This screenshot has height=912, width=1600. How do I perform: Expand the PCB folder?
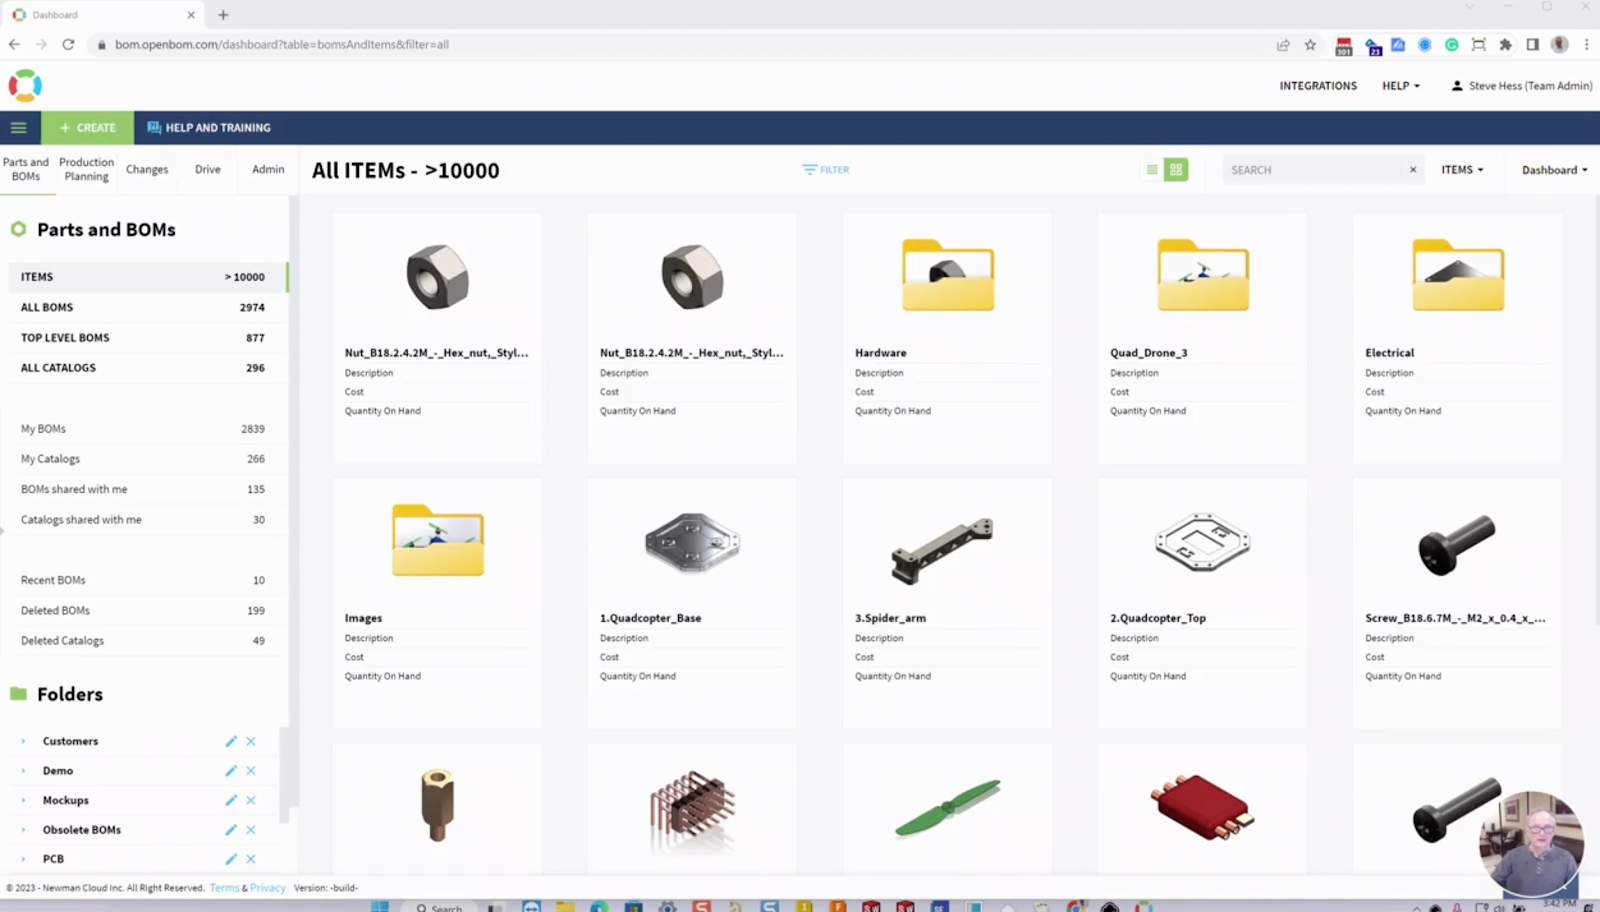point(23,859)
